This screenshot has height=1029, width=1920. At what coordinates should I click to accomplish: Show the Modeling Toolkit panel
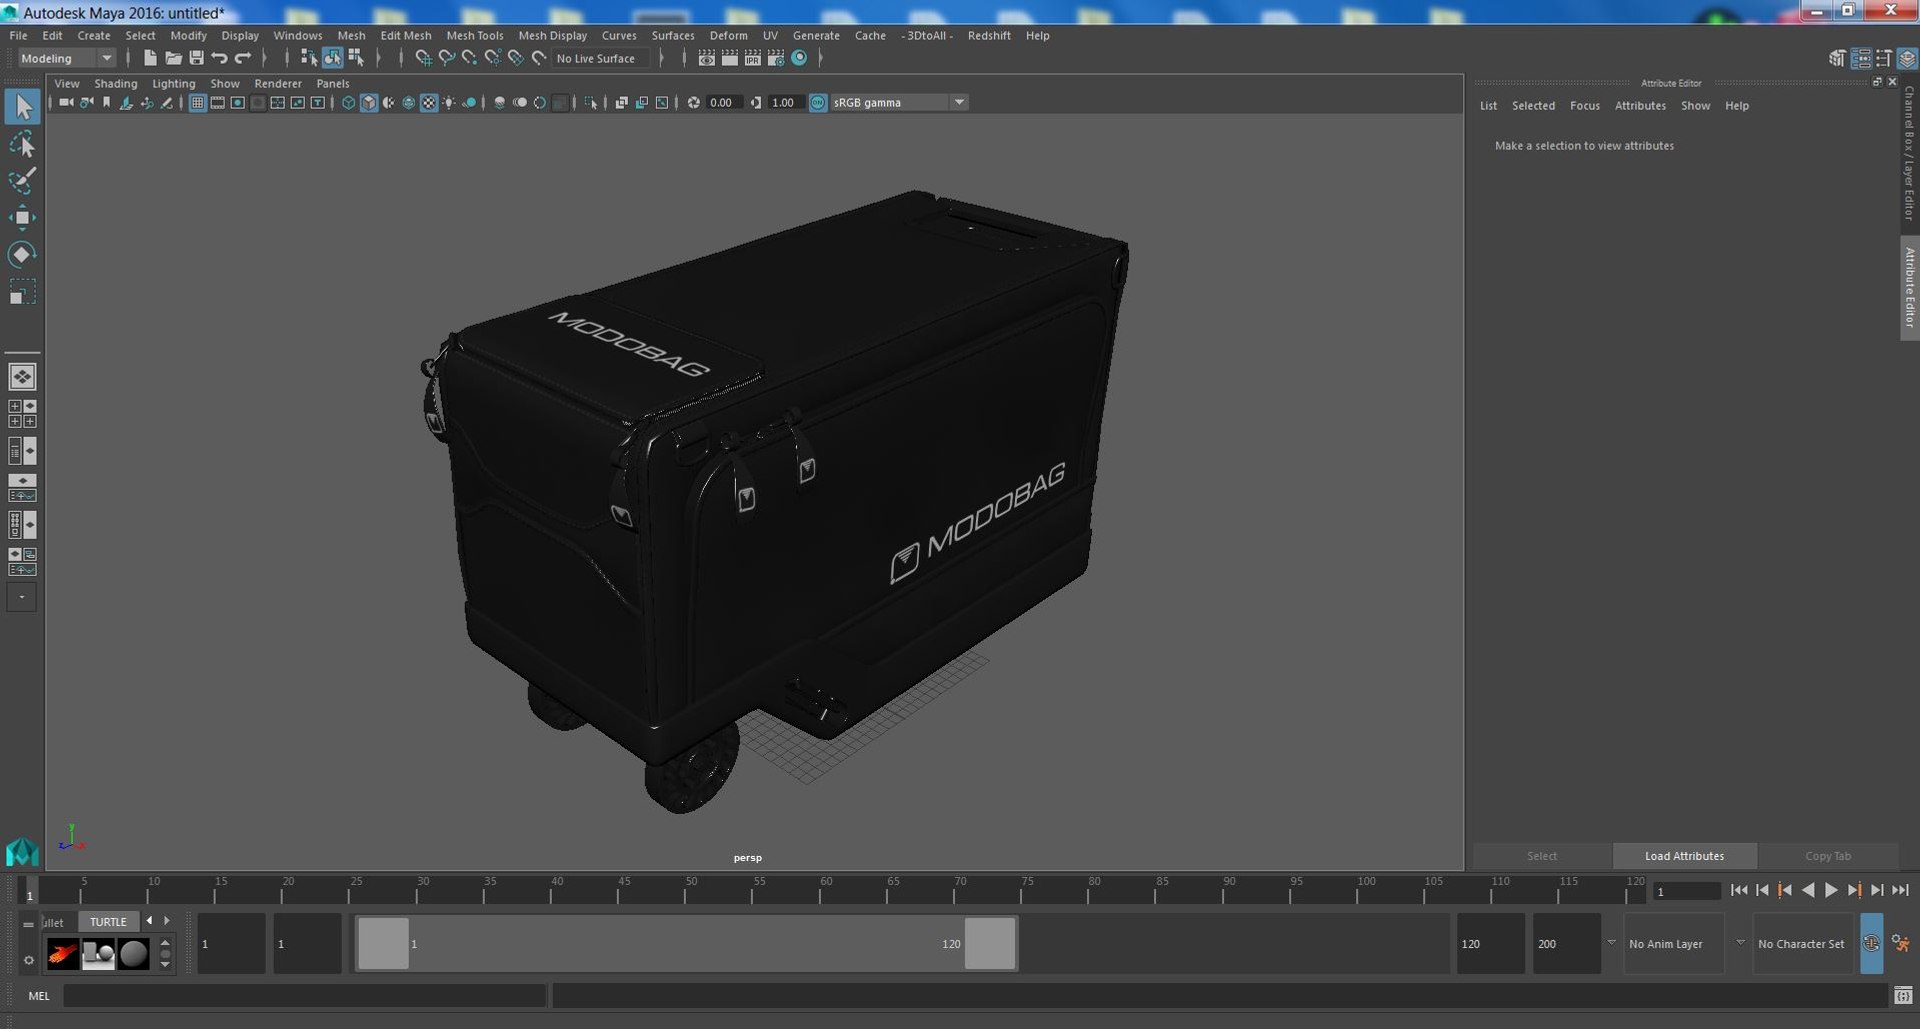point(1837,58)
